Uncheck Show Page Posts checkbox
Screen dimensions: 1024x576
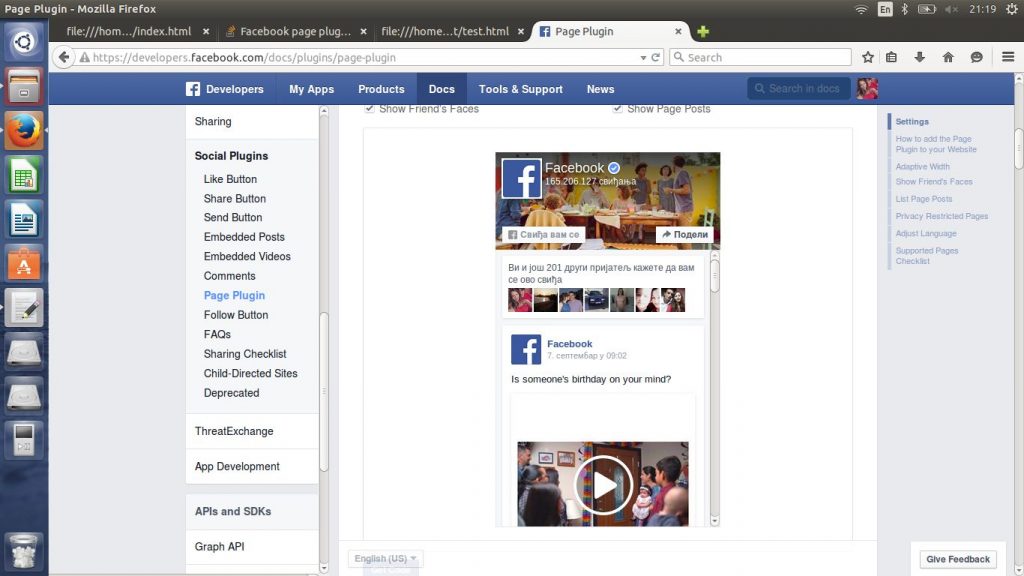[x=618, y=108]
